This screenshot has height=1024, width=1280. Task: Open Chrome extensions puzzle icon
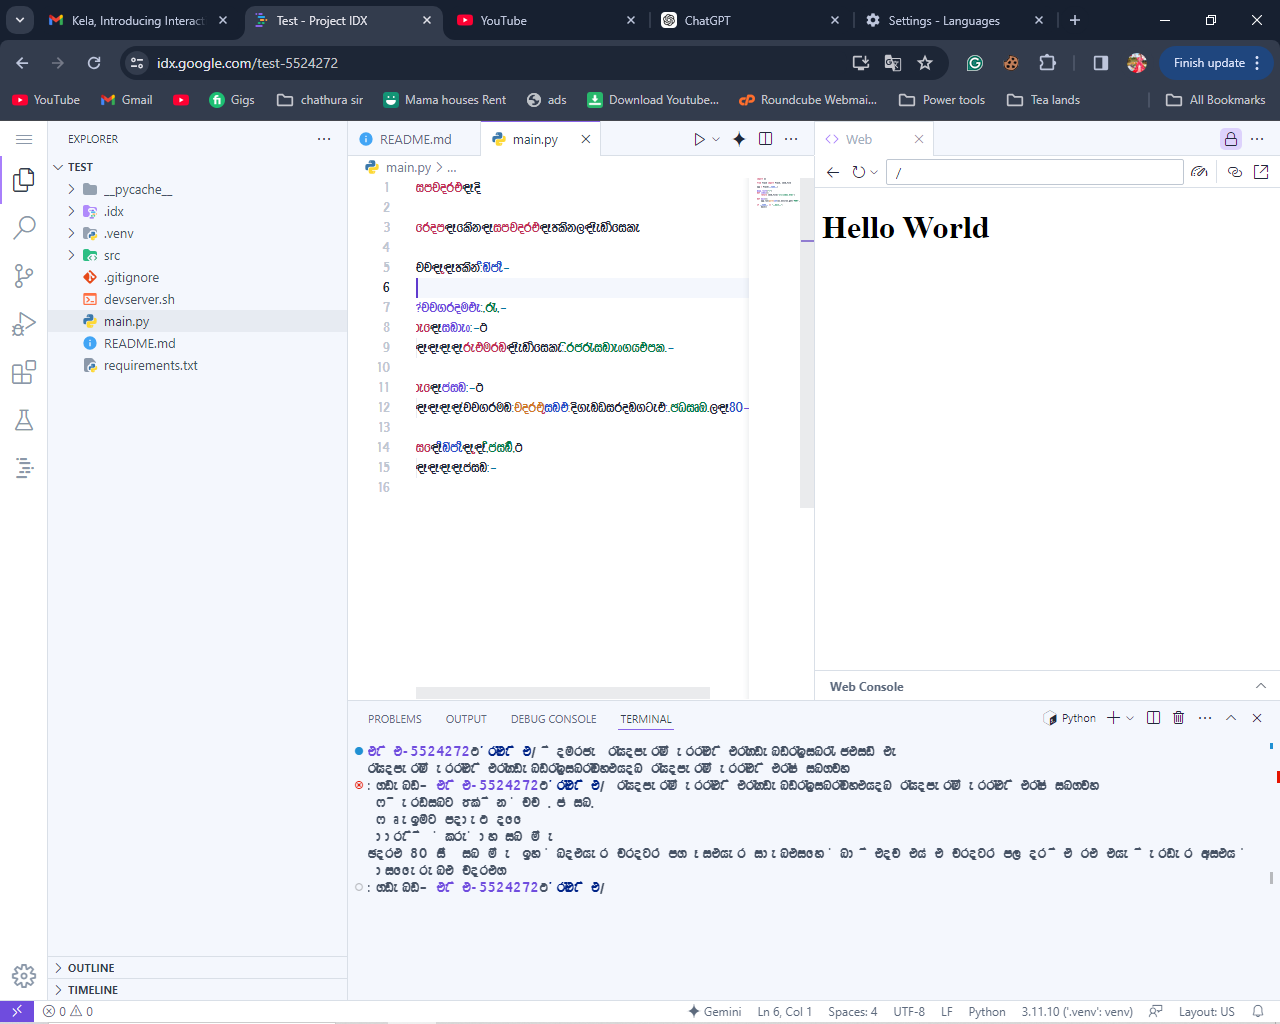click(1047, 63)
